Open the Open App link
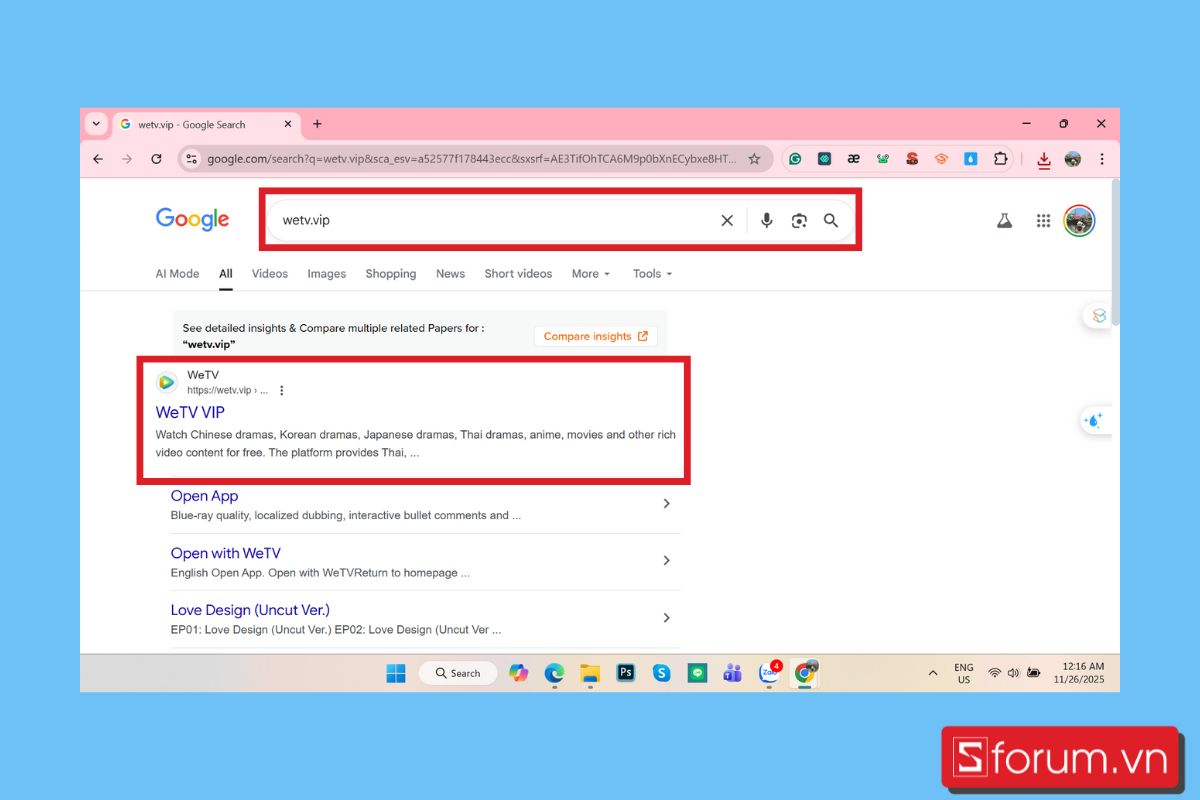This screenshot has width=1200, height=800. pos(204,496)
